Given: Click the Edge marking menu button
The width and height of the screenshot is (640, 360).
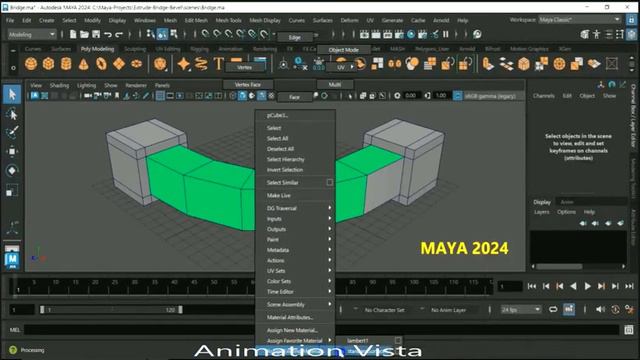Looking at the screenshot, I should [295, 37].
